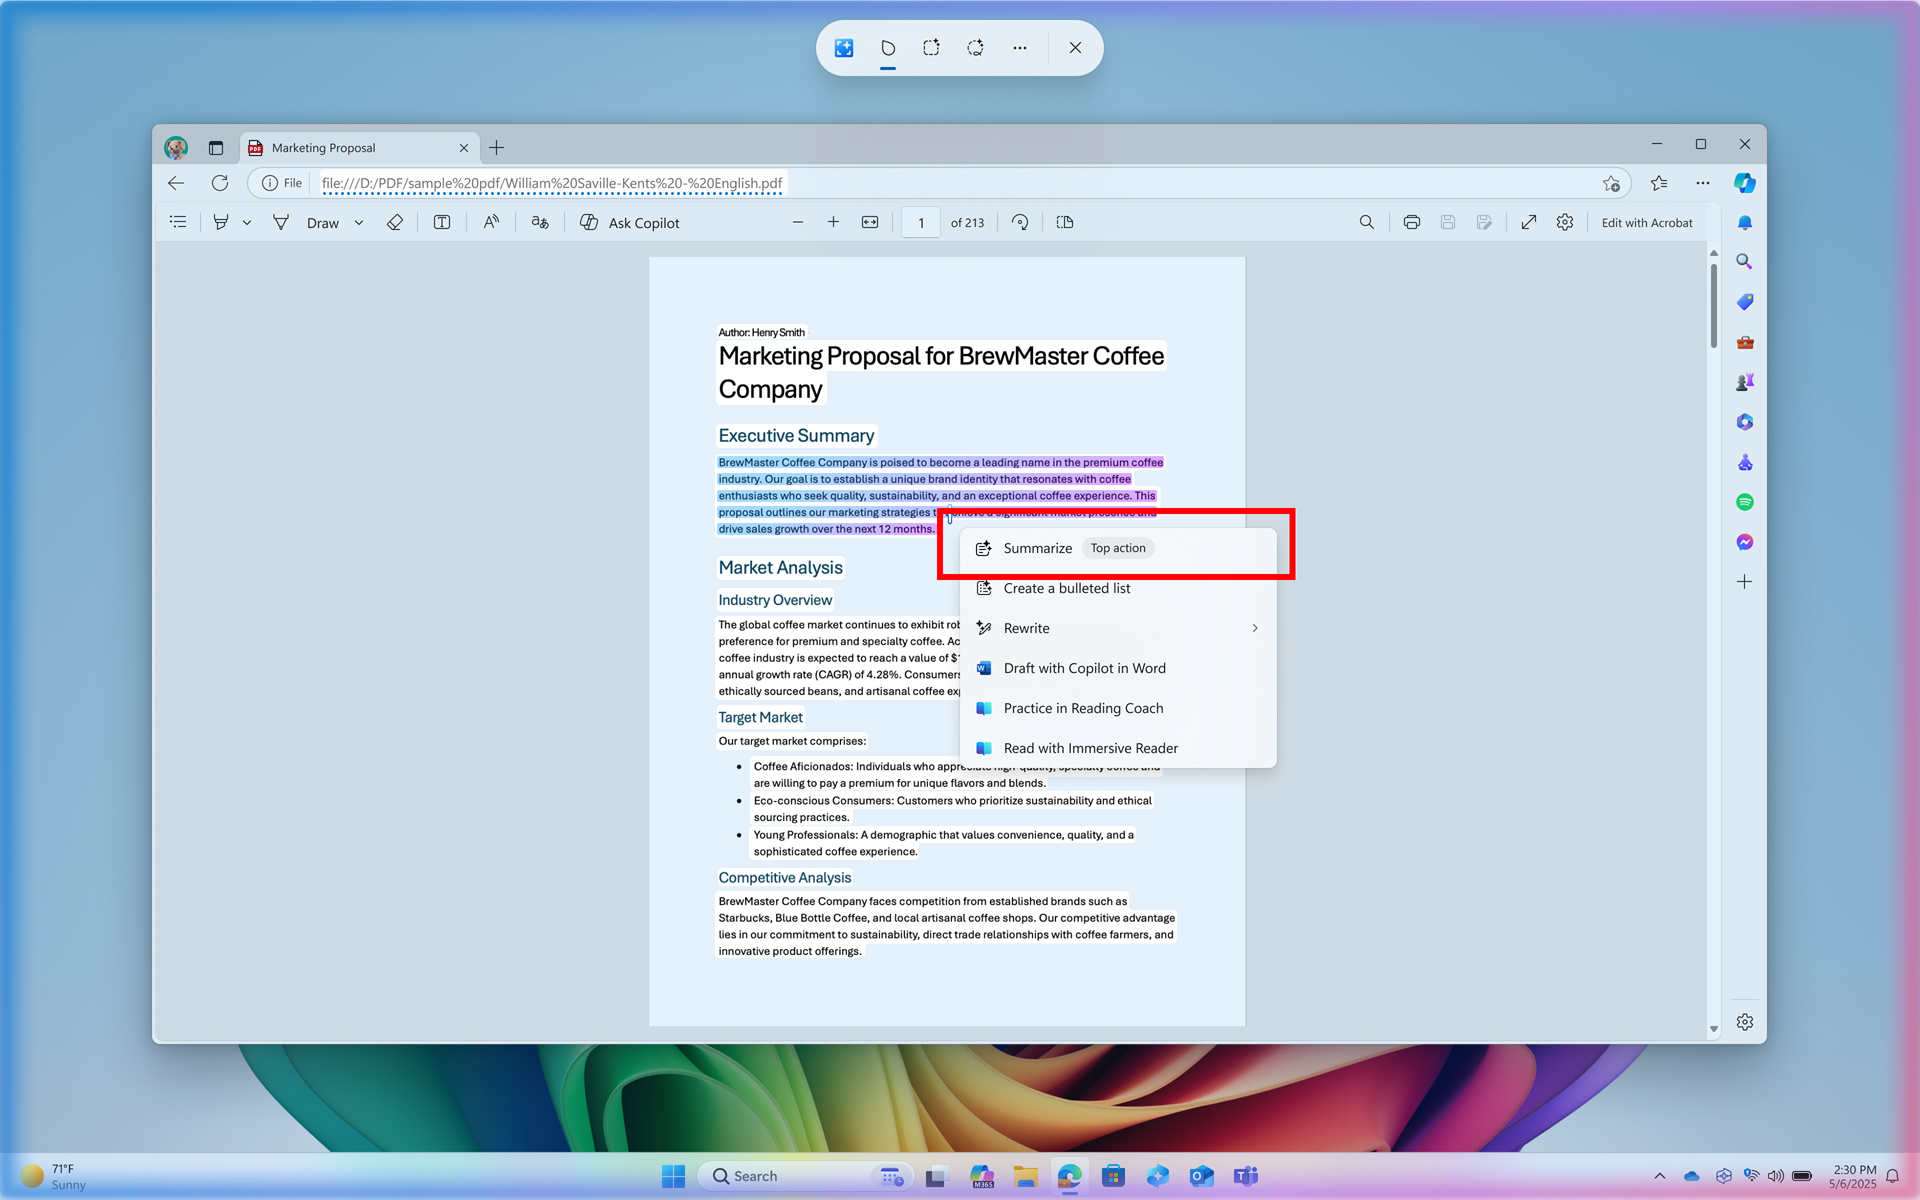
Task: Toggle two-page view layout
Action: pyautogui.click(x=1064, y=222)
